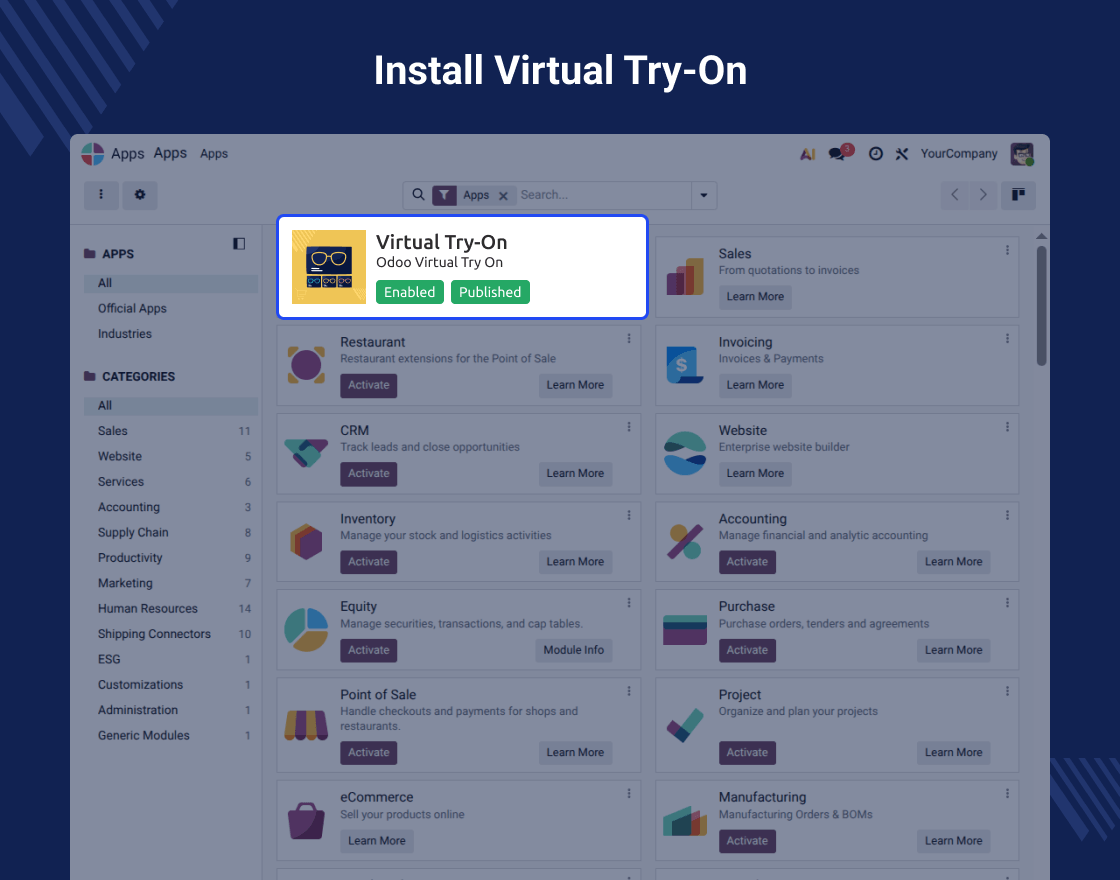Open the Accounting card kebab menu
Image resolution: width=1120 pixels, height=880 pixels.
click(1007, 515)
